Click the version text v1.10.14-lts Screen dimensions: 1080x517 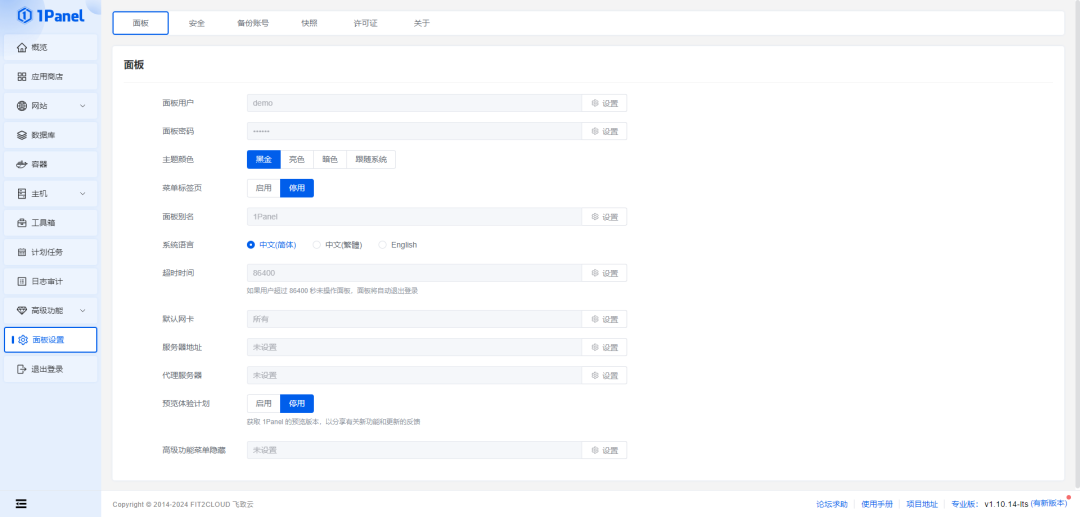1006,505
